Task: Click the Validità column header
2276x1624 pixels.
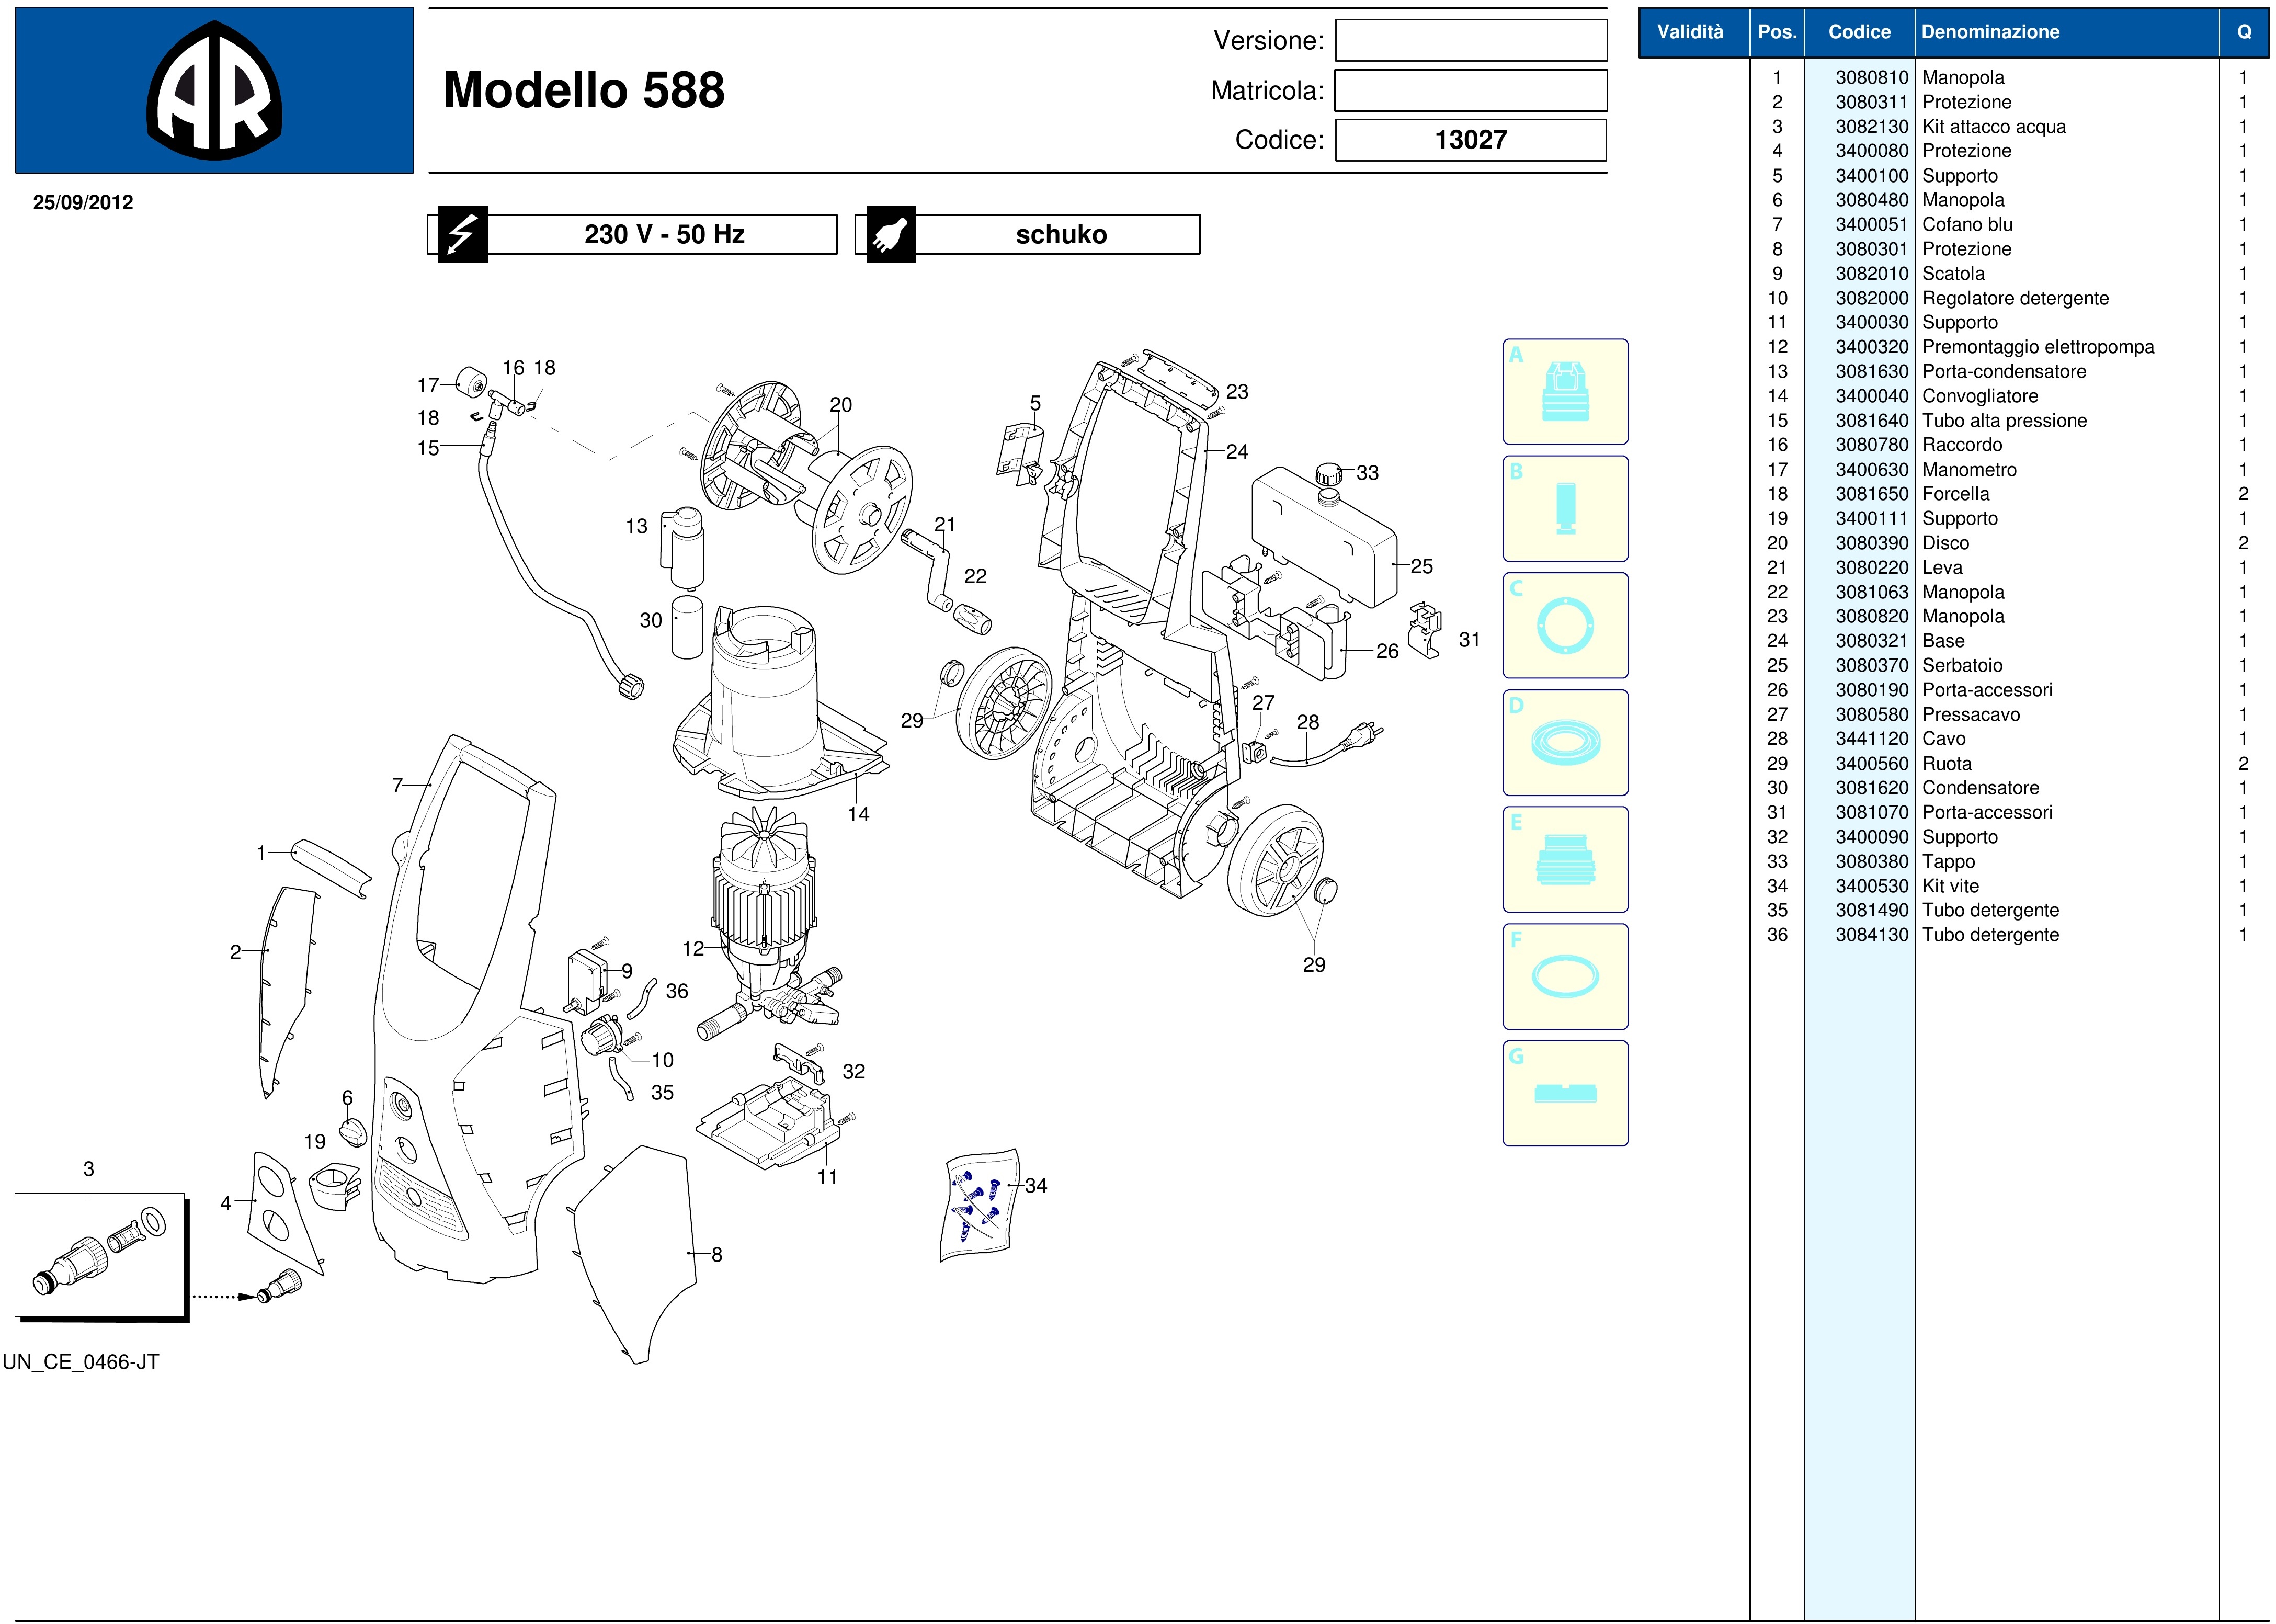Action: [1690, 32]
